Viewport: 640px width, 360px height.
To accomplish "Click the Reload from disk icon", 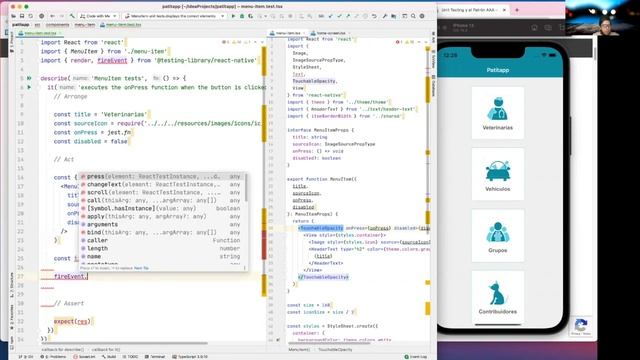I will (31, 16).
